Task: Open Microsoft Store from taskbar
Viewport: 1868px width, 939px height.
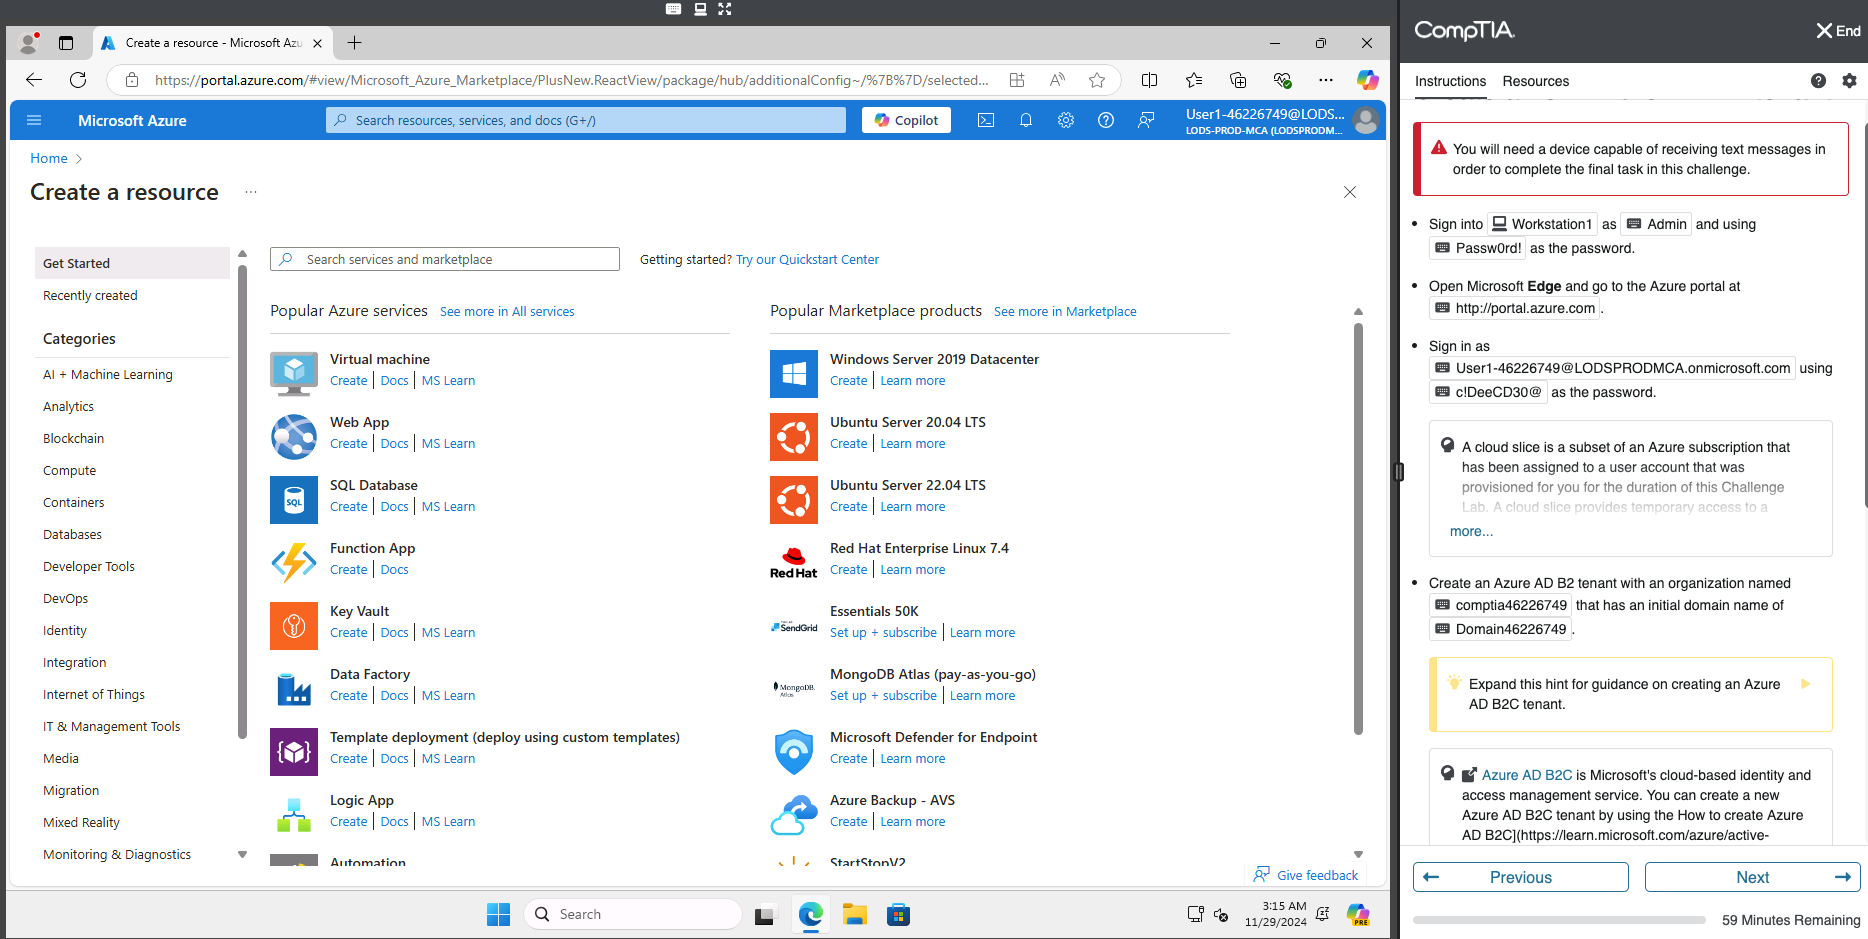Action: pyautogui.click(x=898, y=914)
